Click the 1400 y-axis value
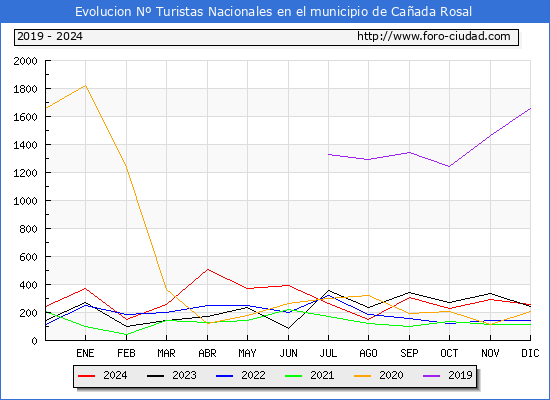 point(25,145)
